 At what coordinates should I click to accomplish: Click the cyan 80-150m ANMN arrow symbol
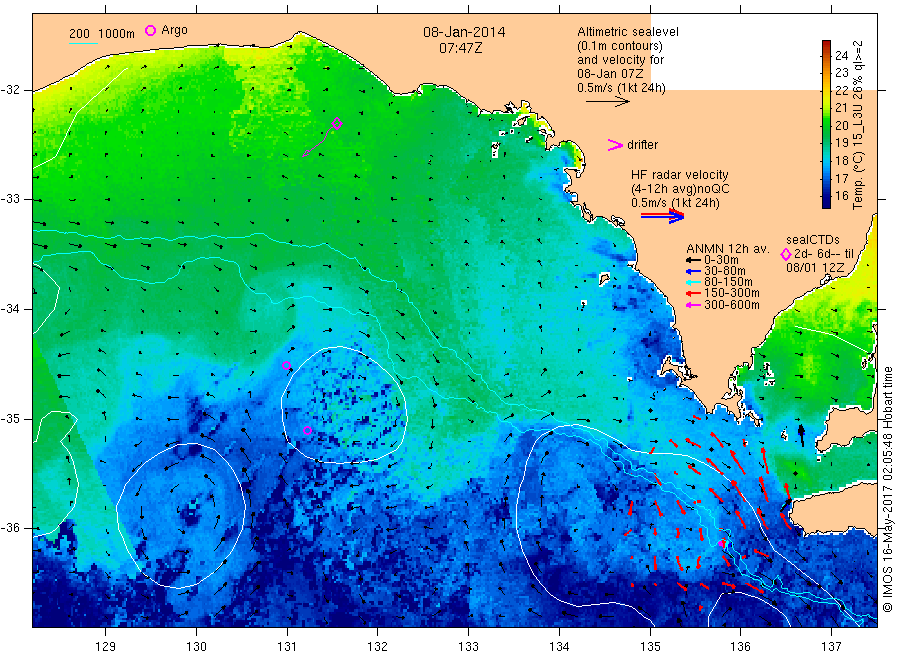(693, 282)
